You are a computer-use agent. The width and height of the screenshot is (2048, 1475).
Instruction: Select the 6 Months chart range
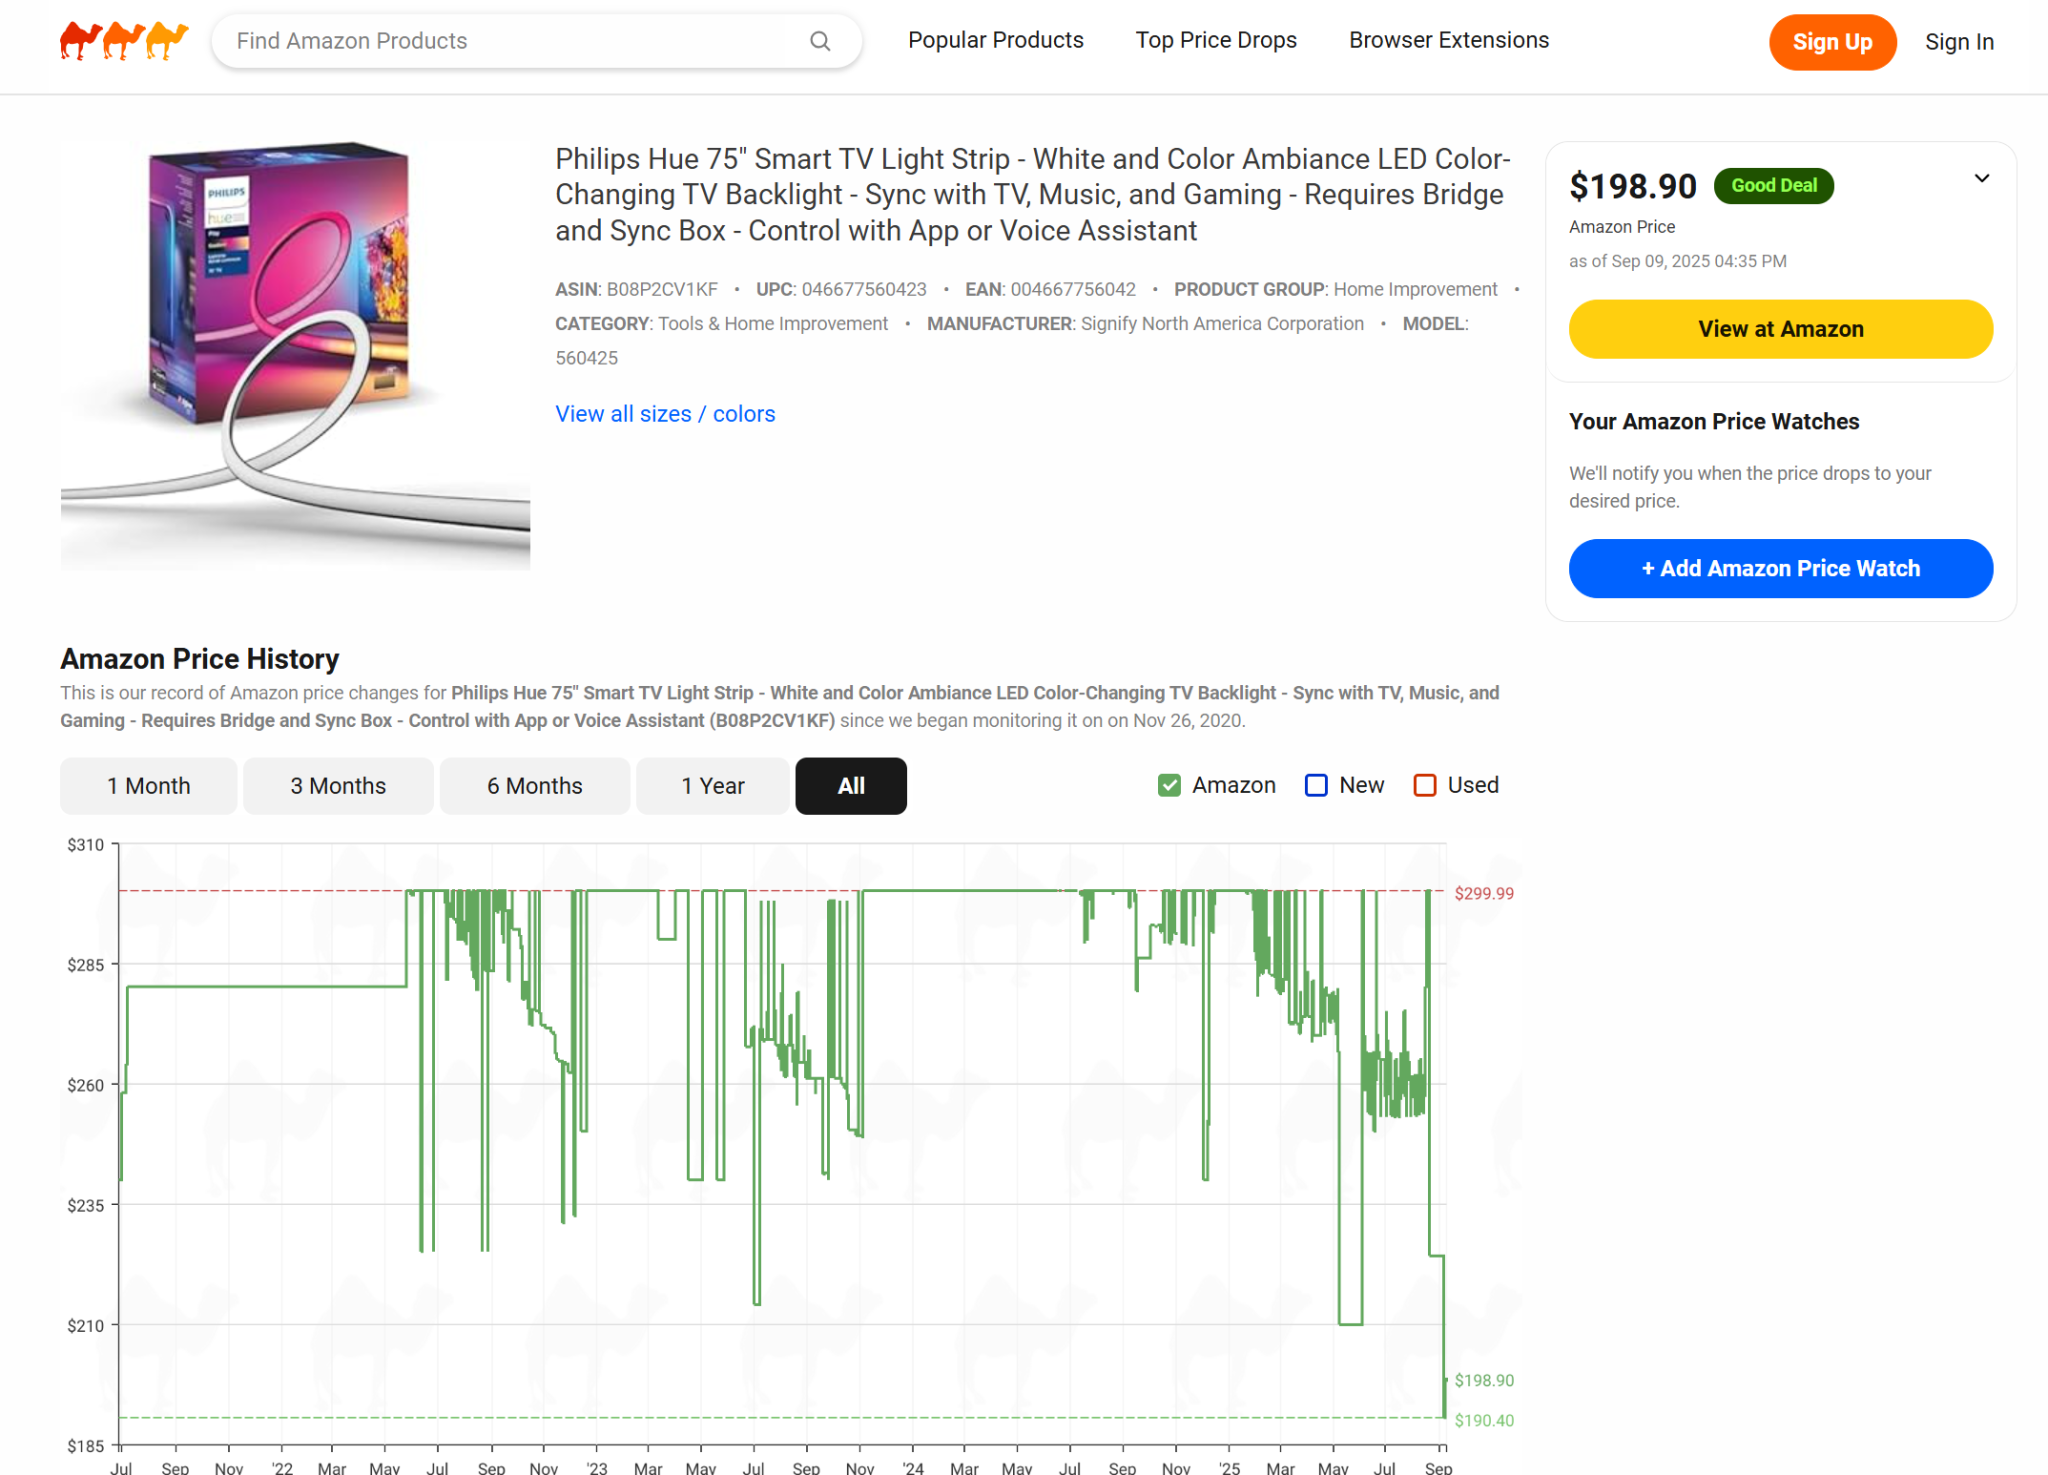pyautogui.click(x=534, y=786)
